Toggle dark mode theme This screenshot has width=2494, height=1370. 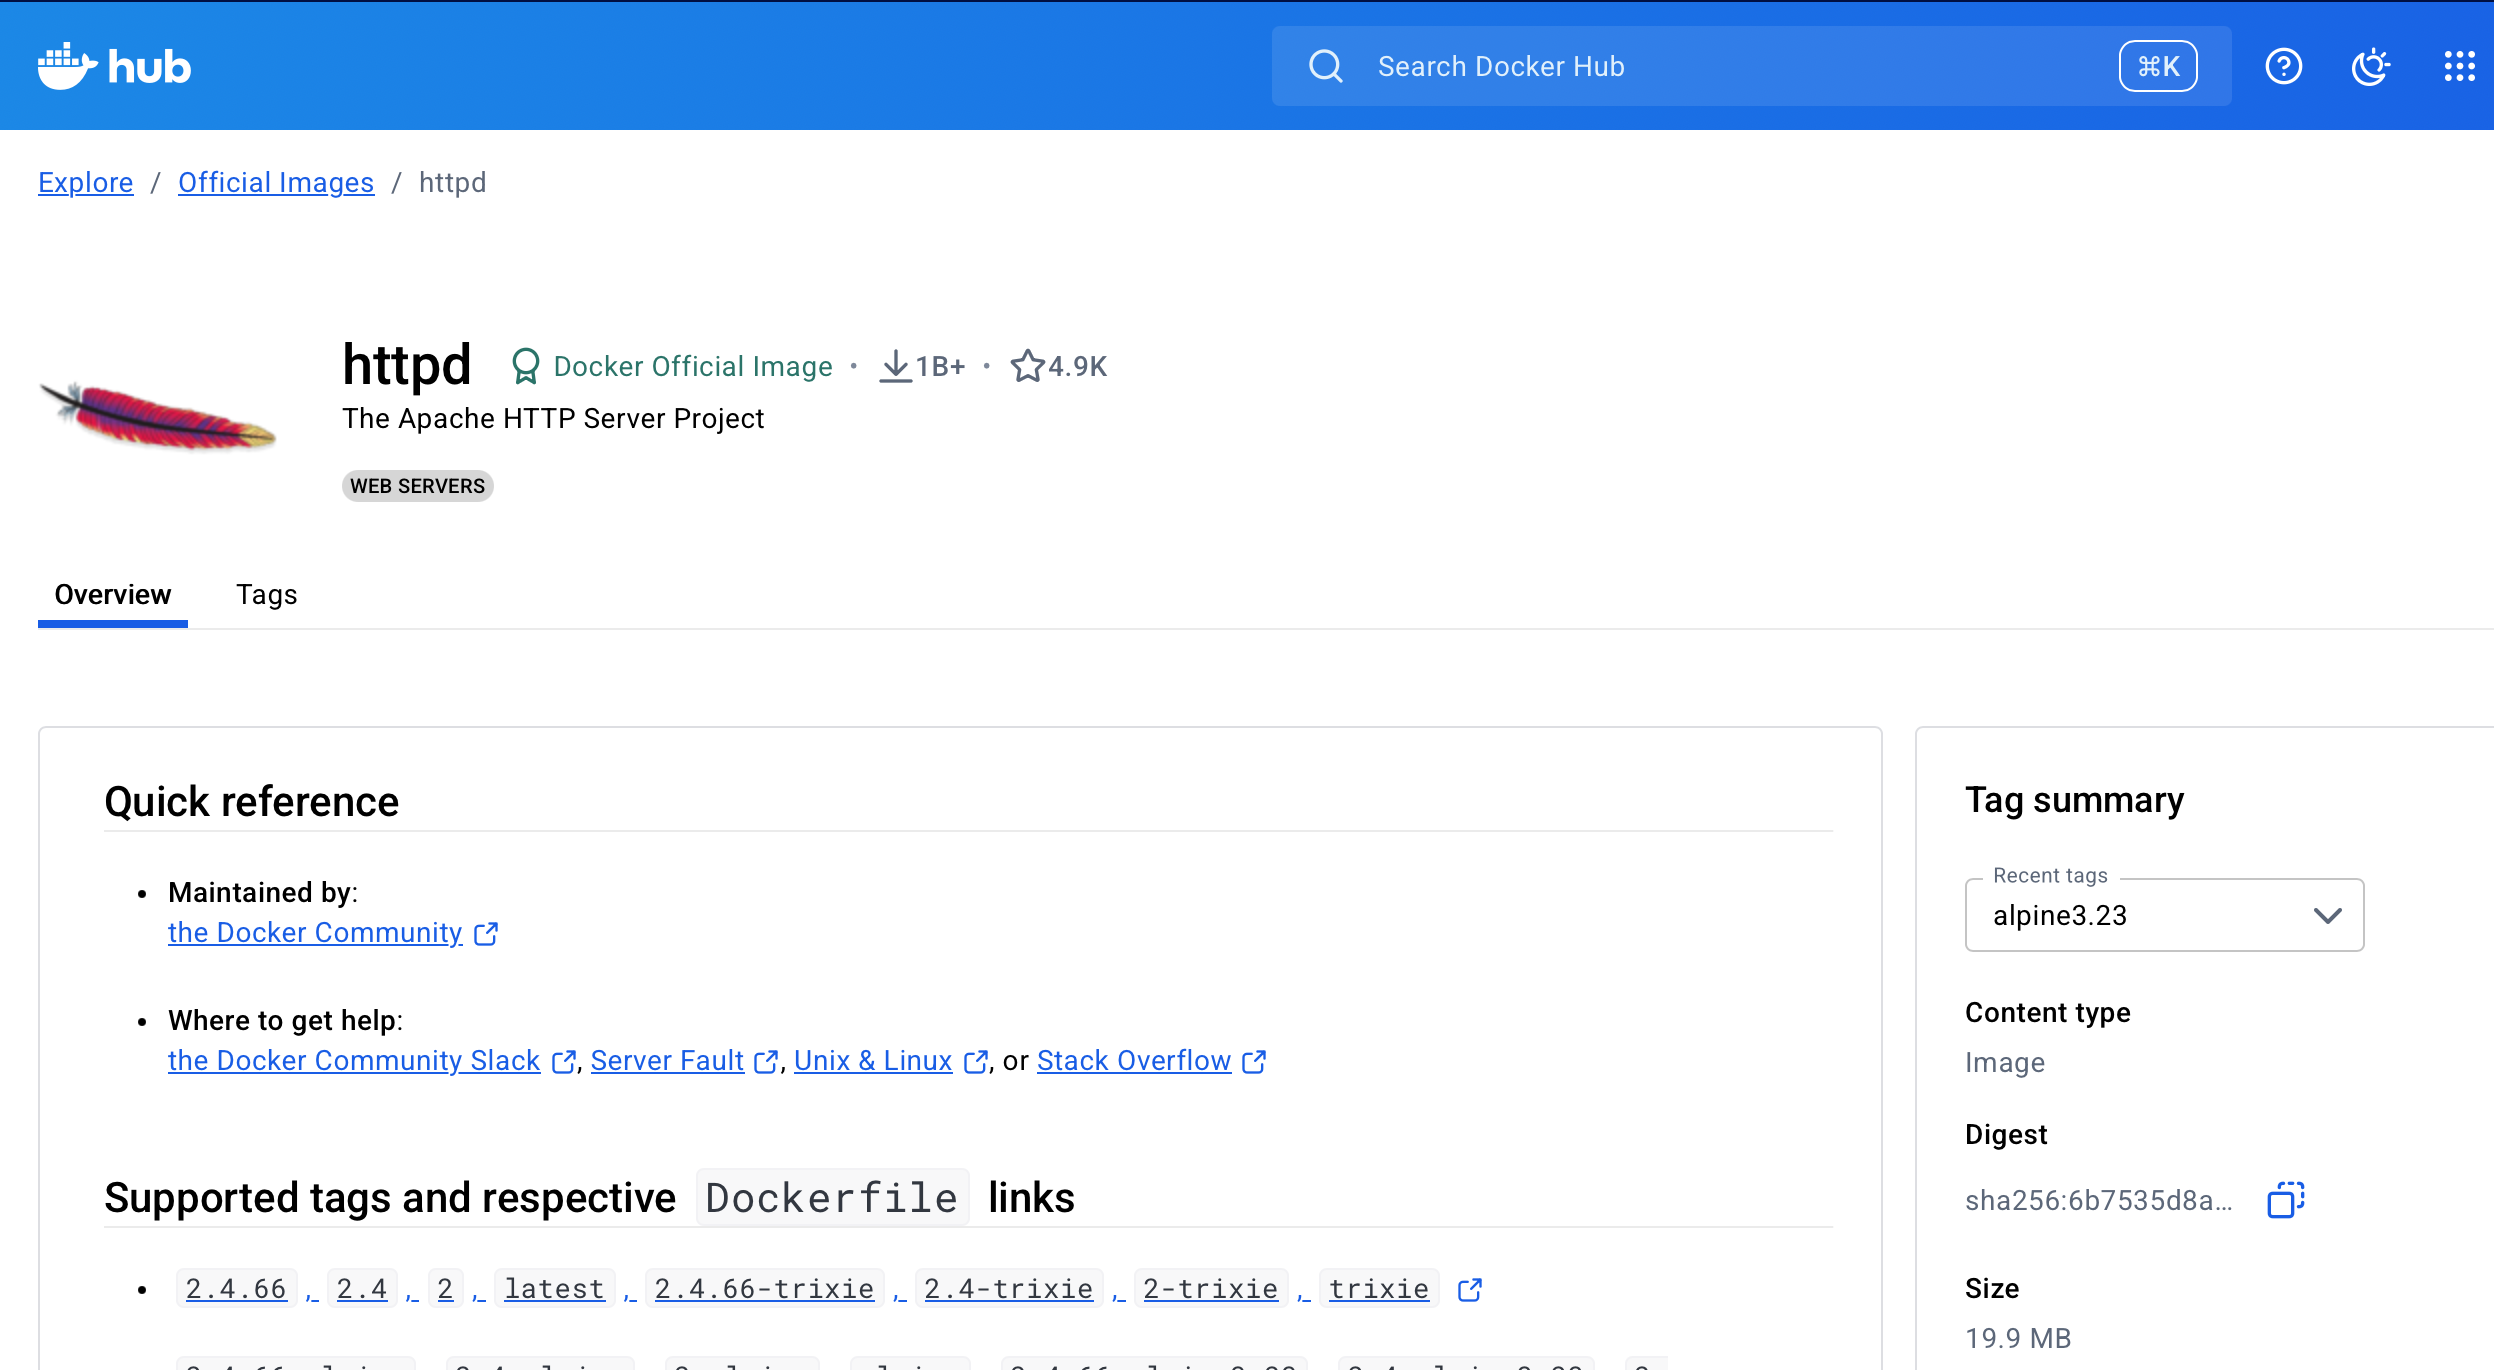point(2371,65)
